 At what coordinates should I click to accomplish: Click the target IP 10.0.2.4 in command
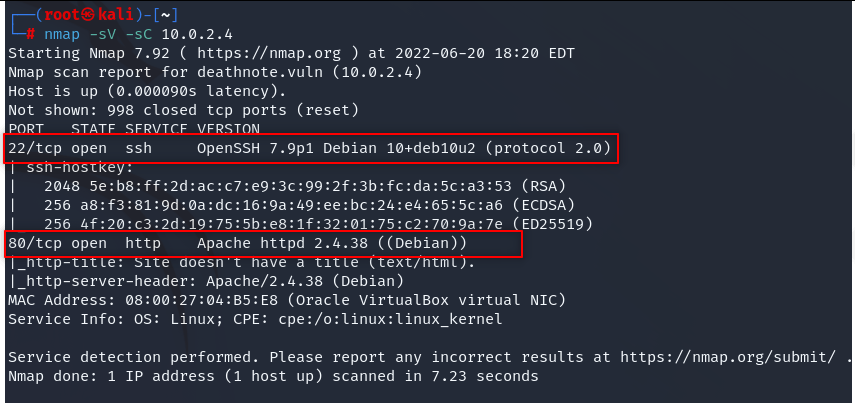197,35
